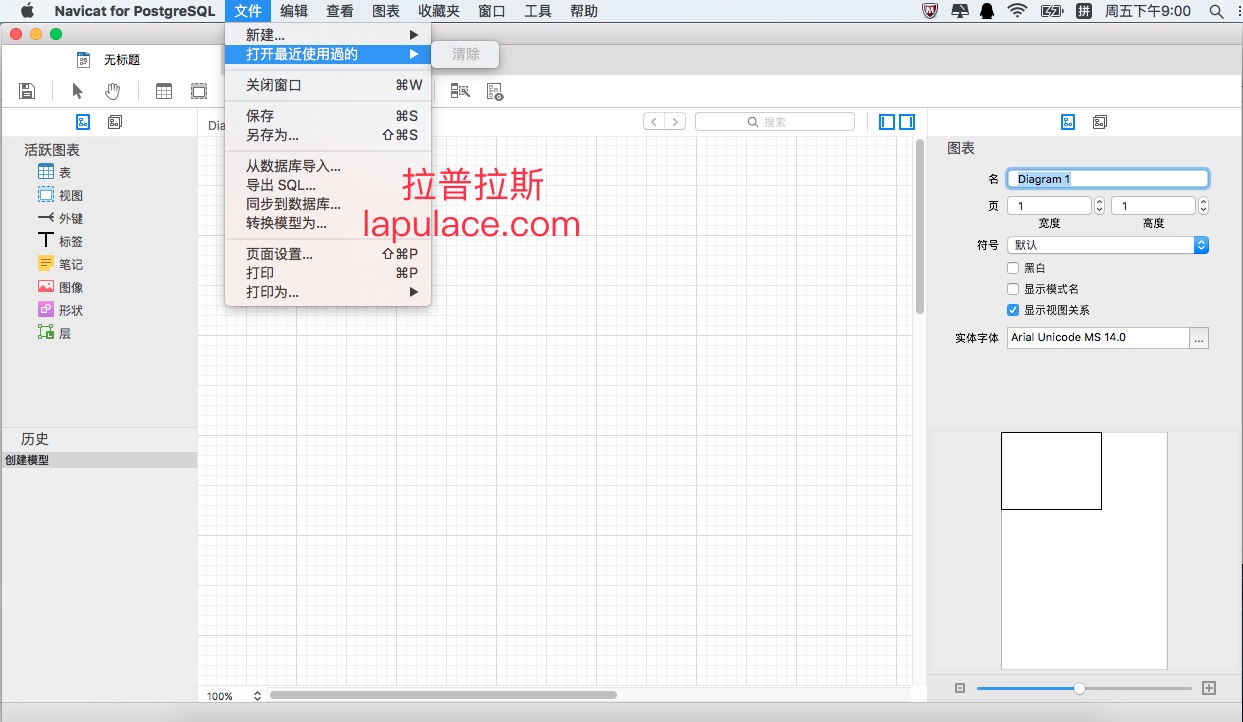Open Spotlight search in the menu bar
The width and height of the screenshot is (1243, 722).
point(1217,11)
